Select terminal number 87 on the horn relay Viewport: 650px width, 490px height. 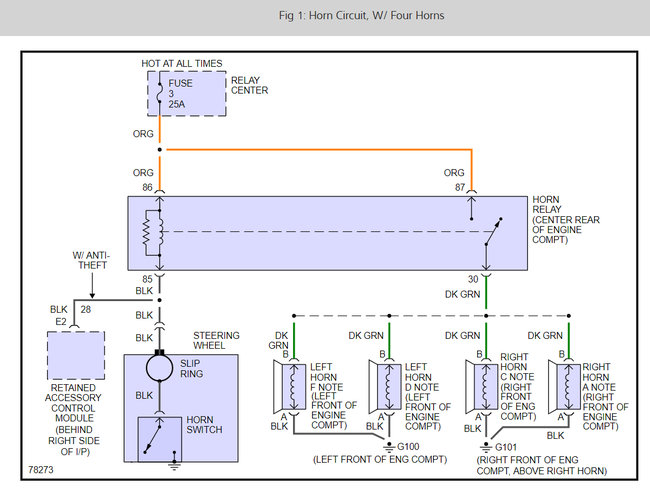tap(460, 187)
